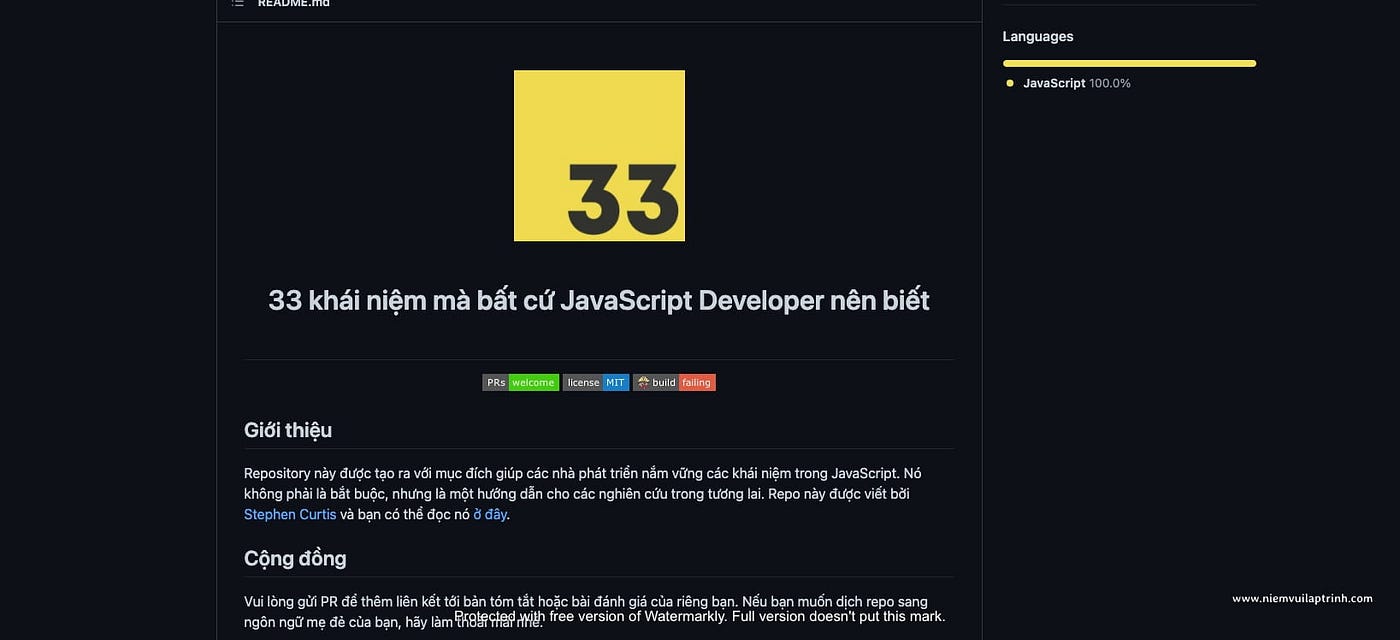
Task: Click the 'Giới thiệu' heading
Action: [x=288, y=430]
